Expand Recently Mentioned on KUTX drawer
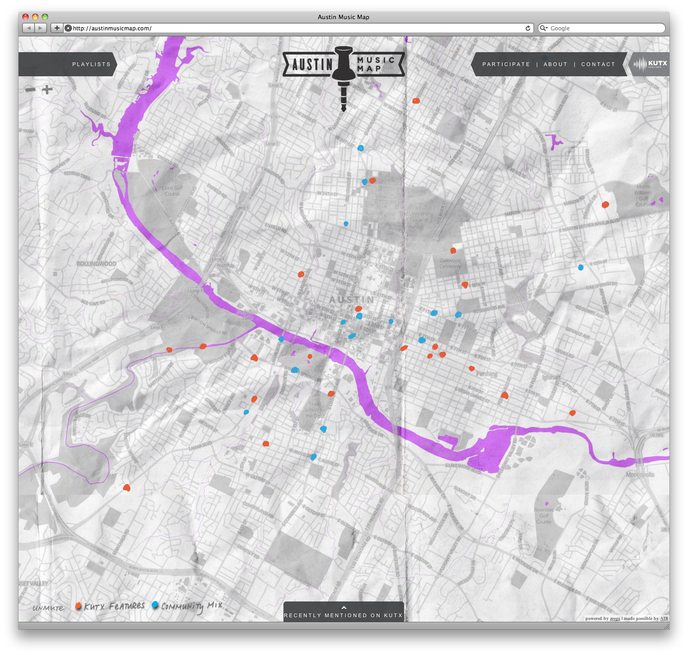The image size is (688, 655). point(343,612)
